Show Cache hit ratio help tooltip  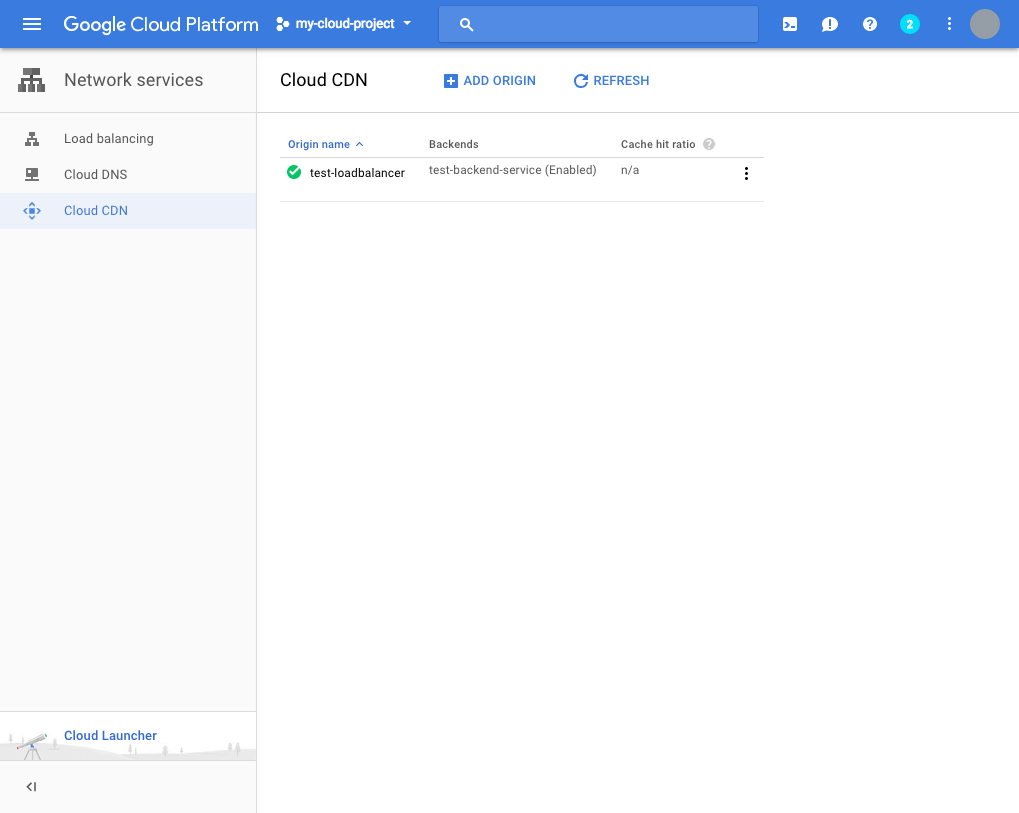point(709,144)
